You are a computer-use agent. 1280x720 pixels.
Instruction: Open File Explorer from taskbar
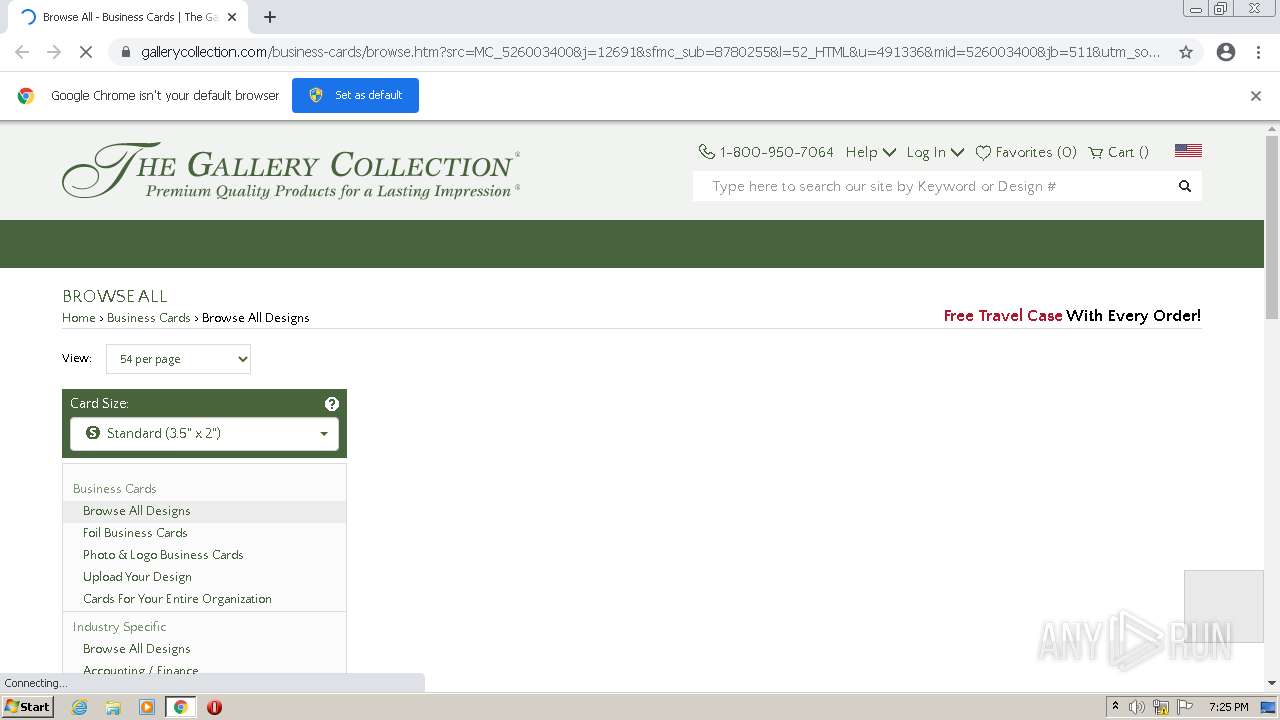113,707
